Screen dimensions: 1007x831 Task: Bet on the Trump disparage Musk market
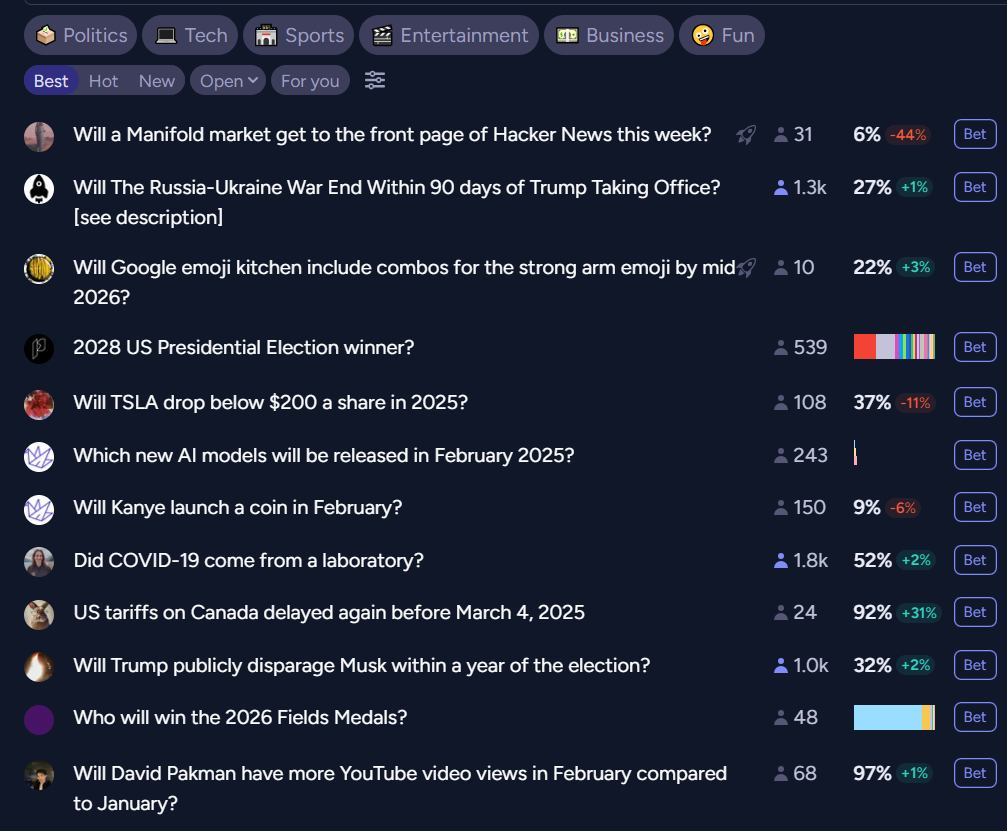click(975, 665)
